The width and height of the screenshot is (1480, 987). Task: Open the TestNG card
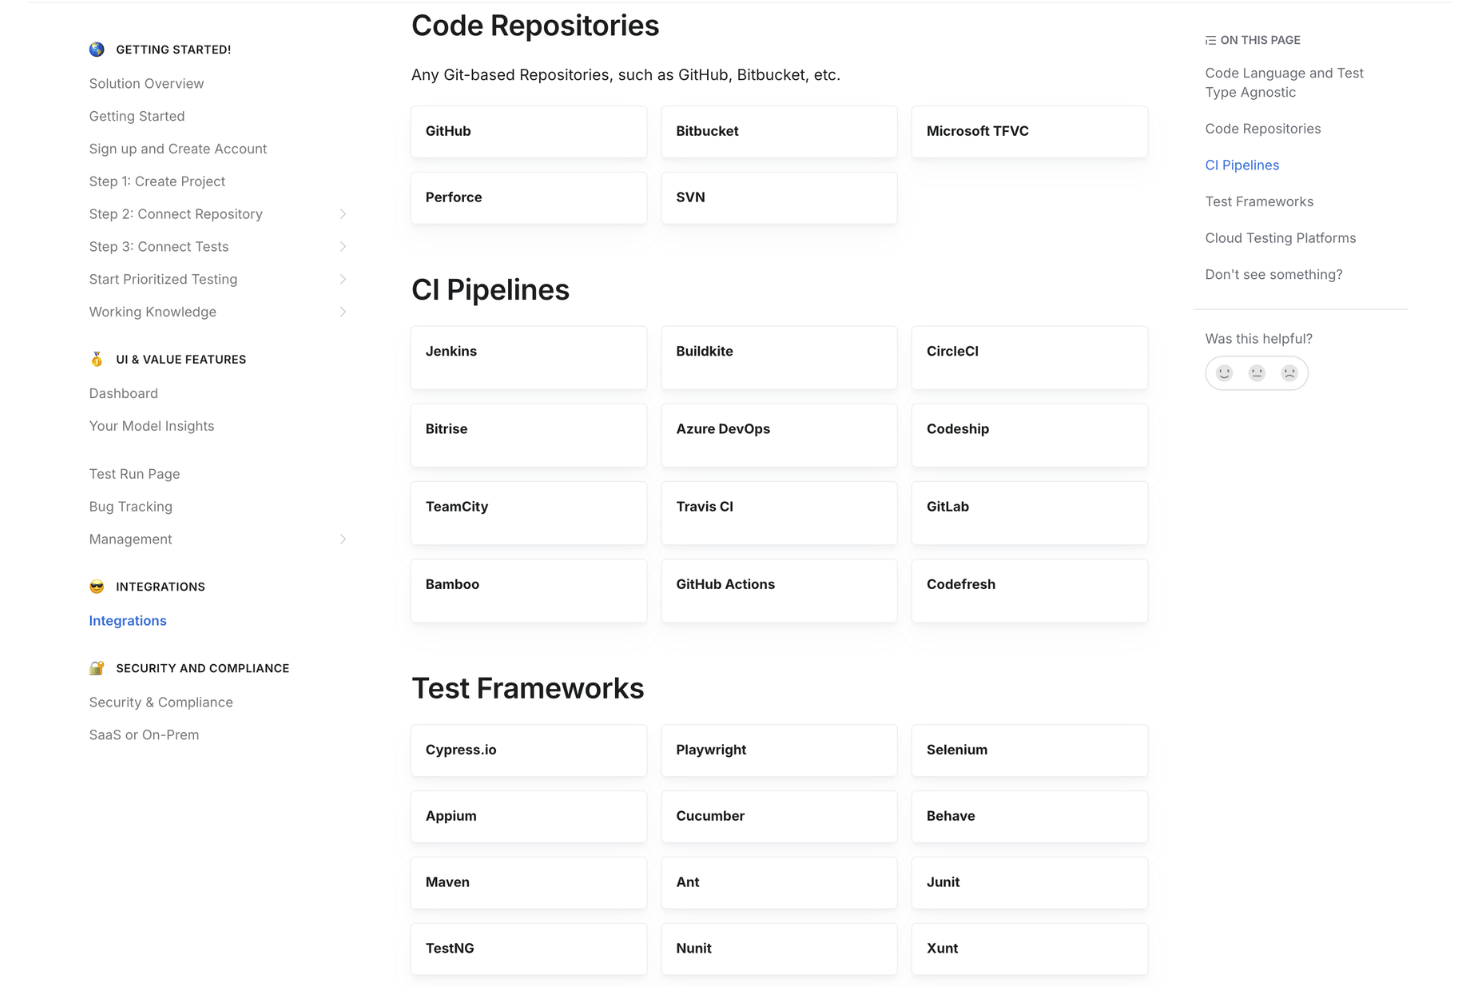click(529, 949)
